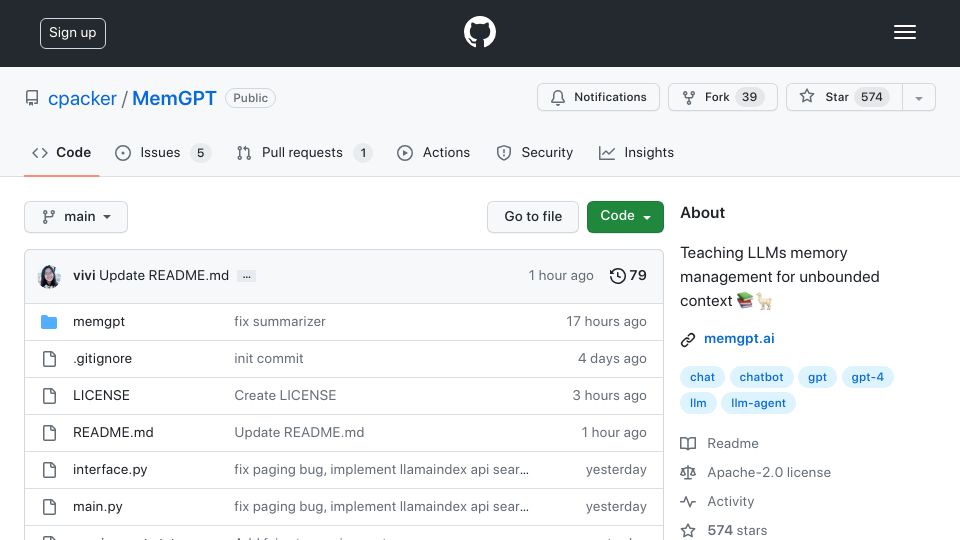Image resolution: width=960 pixels, height=540 pixels.
Task: Open README.md row's Update README.md commit
Action: coord(299,432)
